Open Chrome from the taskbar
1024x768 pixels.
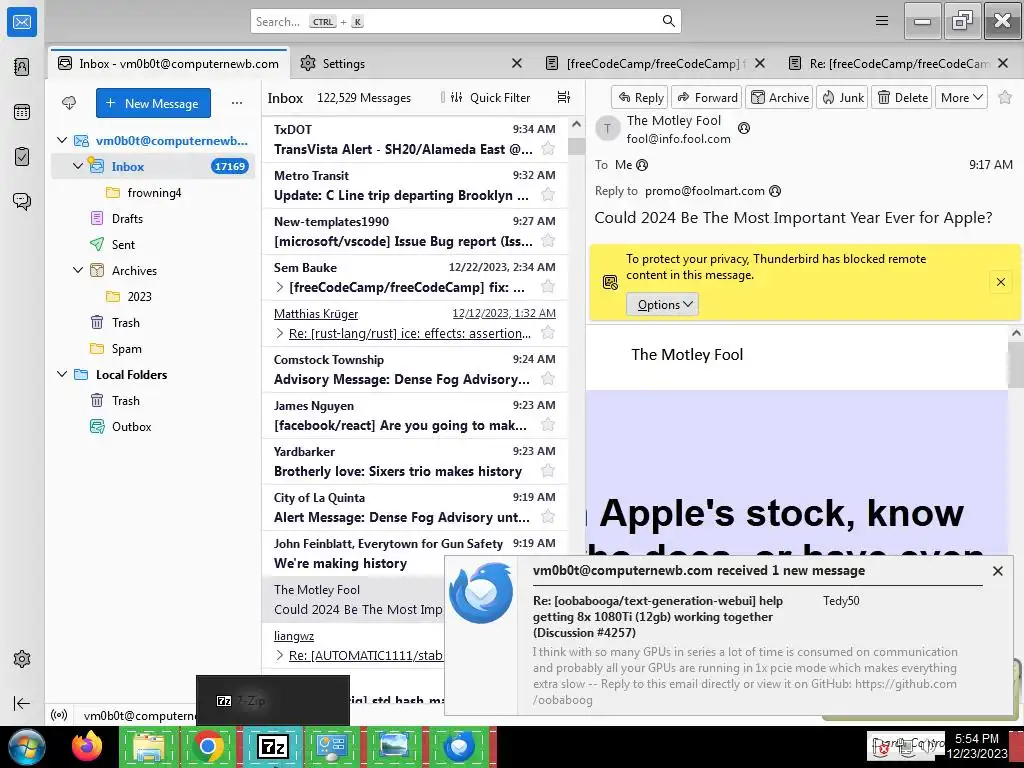[x=208, y=746]
